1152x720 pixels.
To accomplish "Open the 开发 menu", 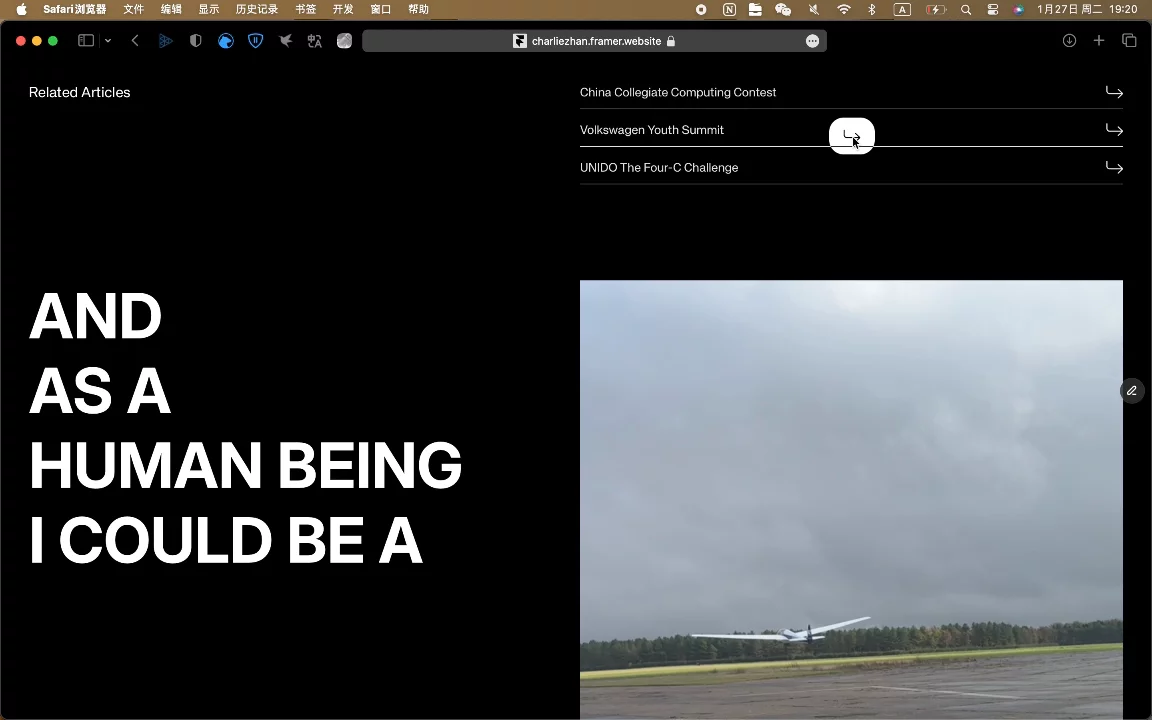I will [343, 10].
